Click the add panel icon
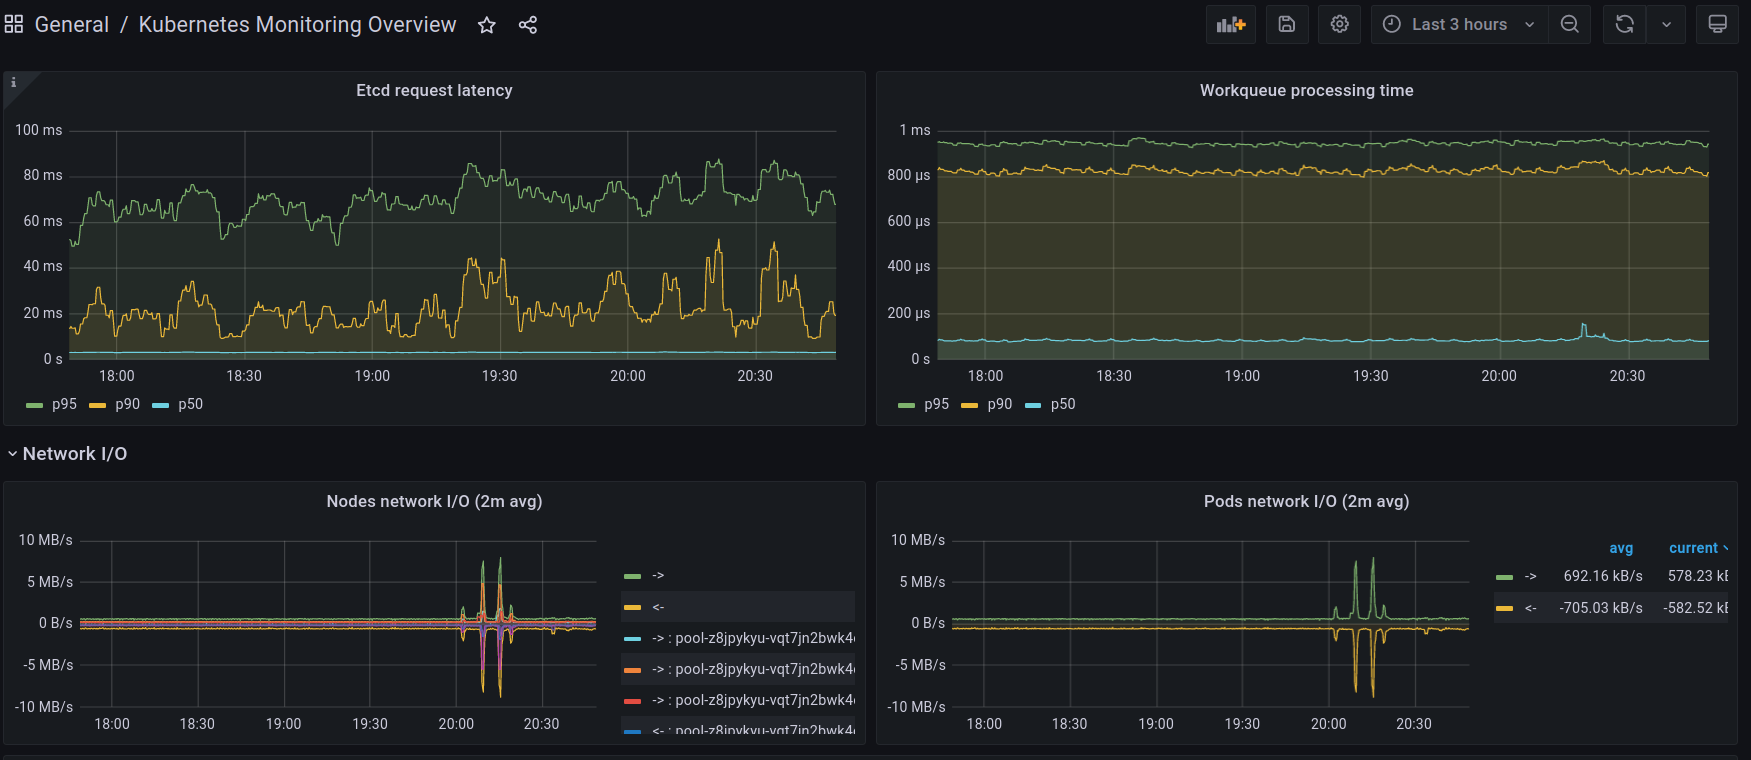 1230,24
